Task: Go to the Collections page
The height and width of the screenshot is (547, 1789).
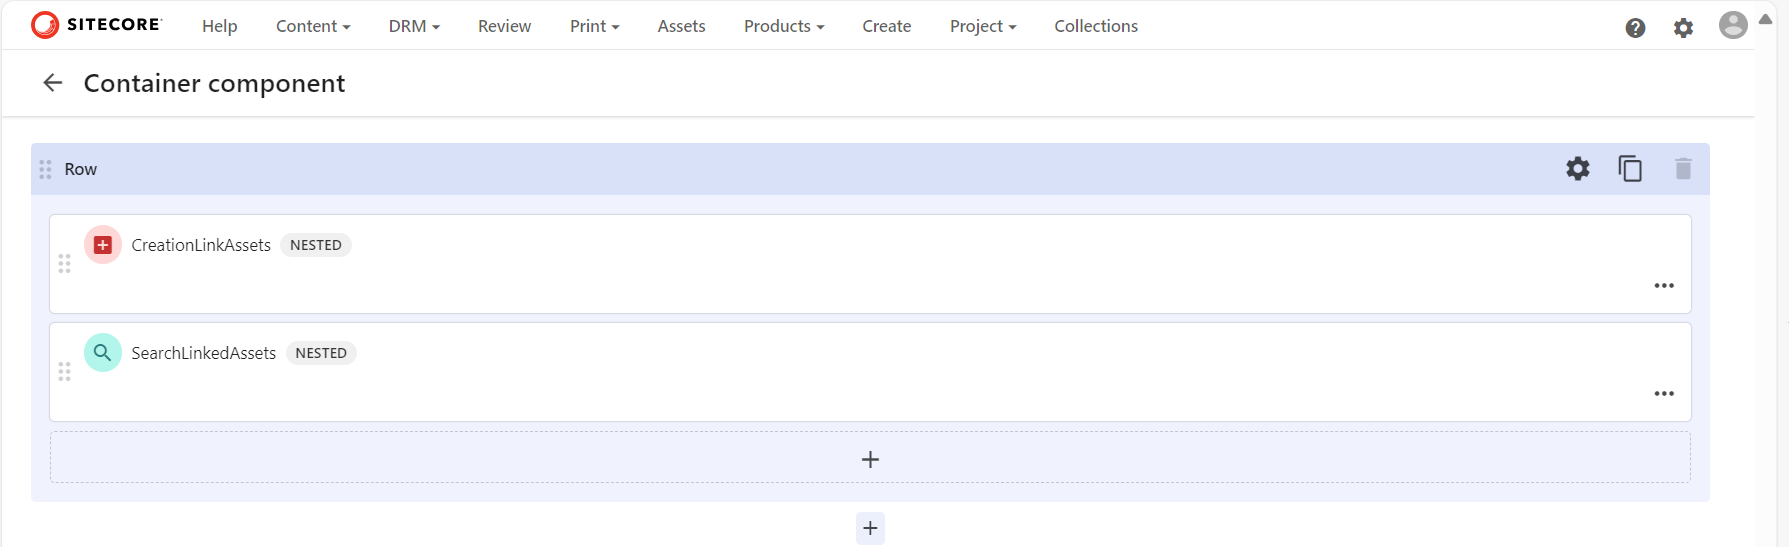Action: coord(1095,26)
